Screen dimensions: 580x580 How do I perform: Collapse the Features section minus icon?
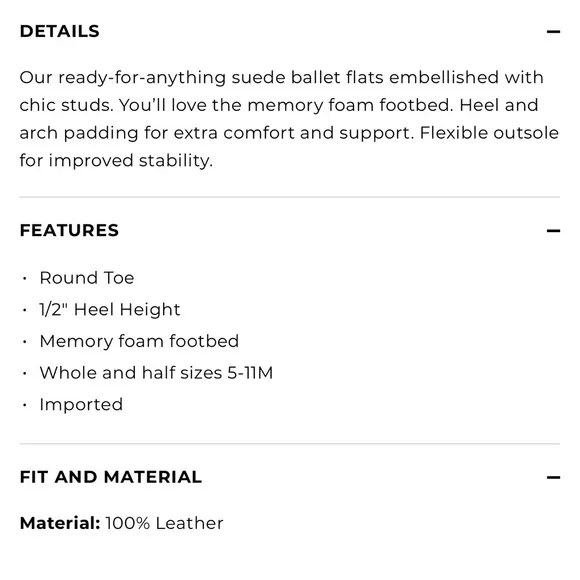point(553,231)
